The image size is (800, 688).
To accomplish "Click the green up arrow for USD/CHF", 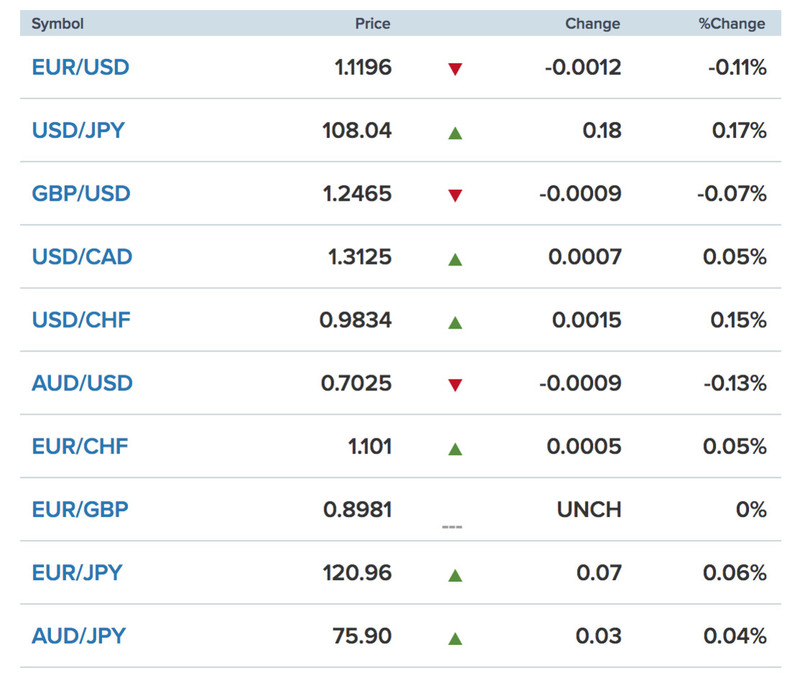I will click(455, 323).
